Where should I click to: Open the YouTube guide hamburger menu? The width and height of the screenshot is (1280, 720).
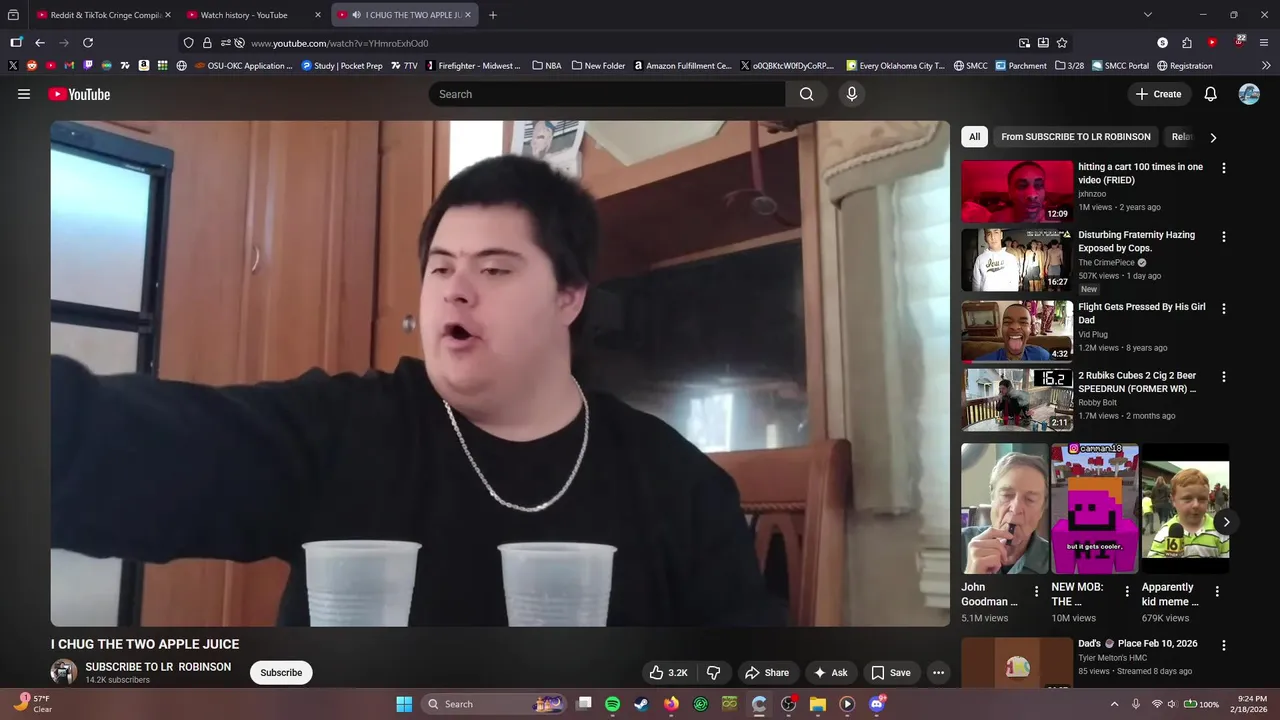pos(24,94)
